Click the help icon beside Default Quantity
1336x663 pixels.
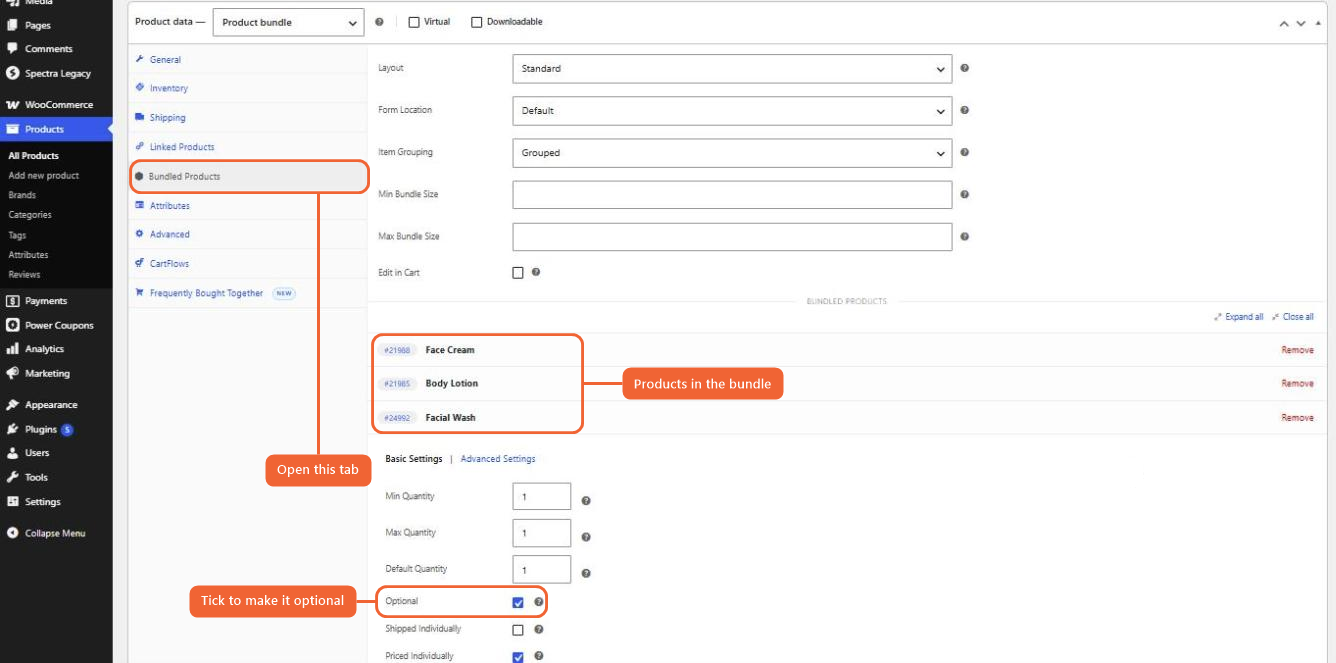(x=586, y=573)
